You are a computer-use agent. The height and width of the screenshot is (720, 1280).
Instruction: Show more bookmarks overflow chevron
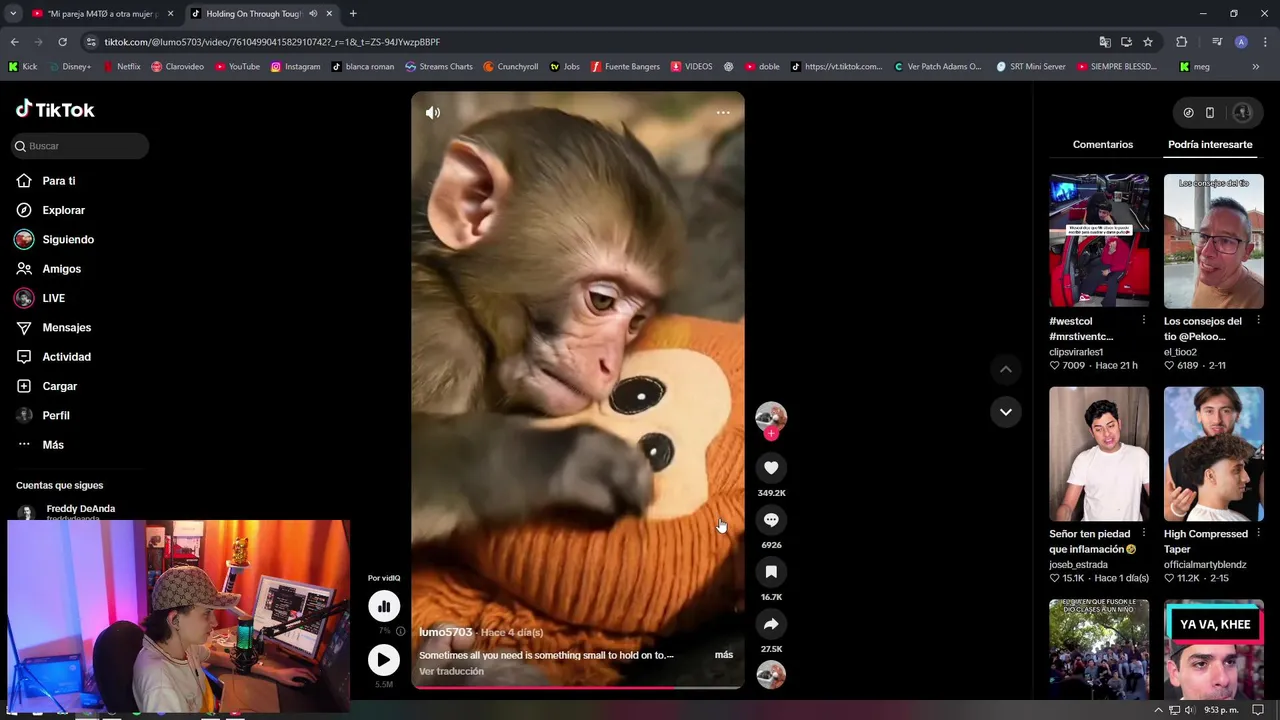(1256, 67)
